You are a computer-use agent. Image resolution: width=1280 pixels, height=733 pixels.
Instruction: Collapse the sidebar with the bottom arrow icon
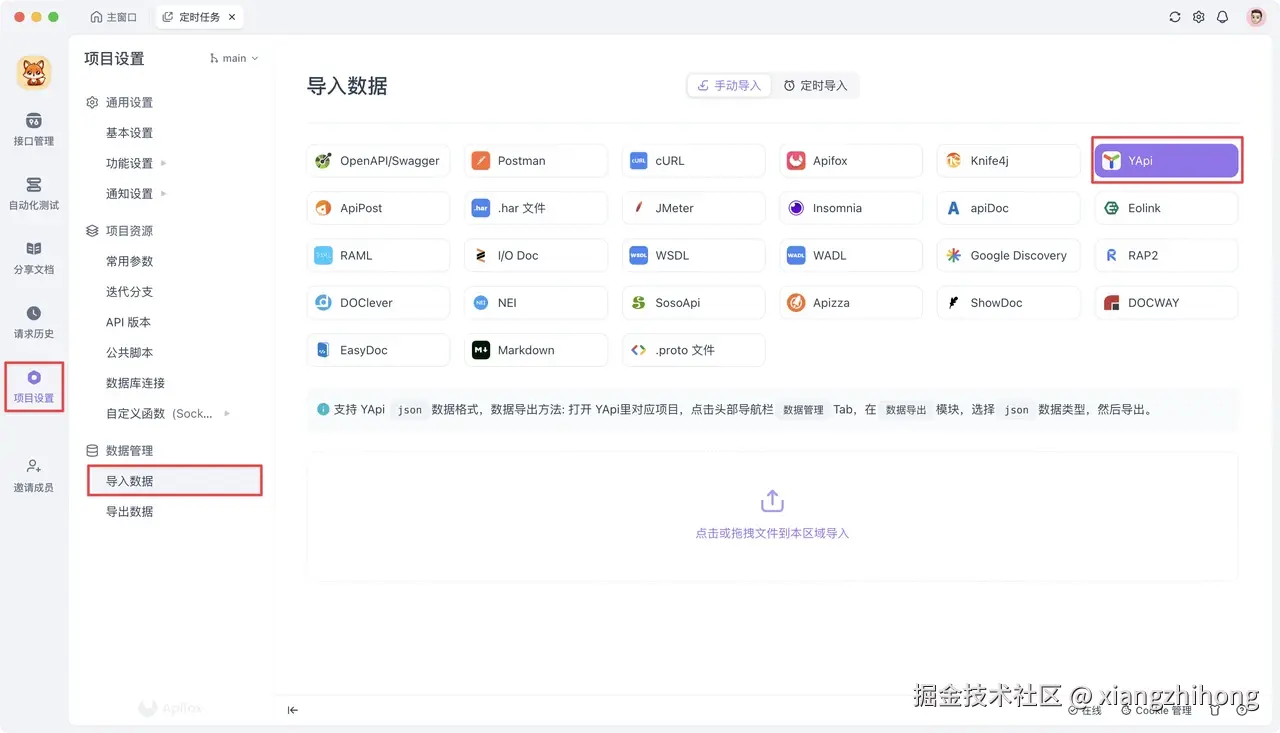[x=293, y=710]
